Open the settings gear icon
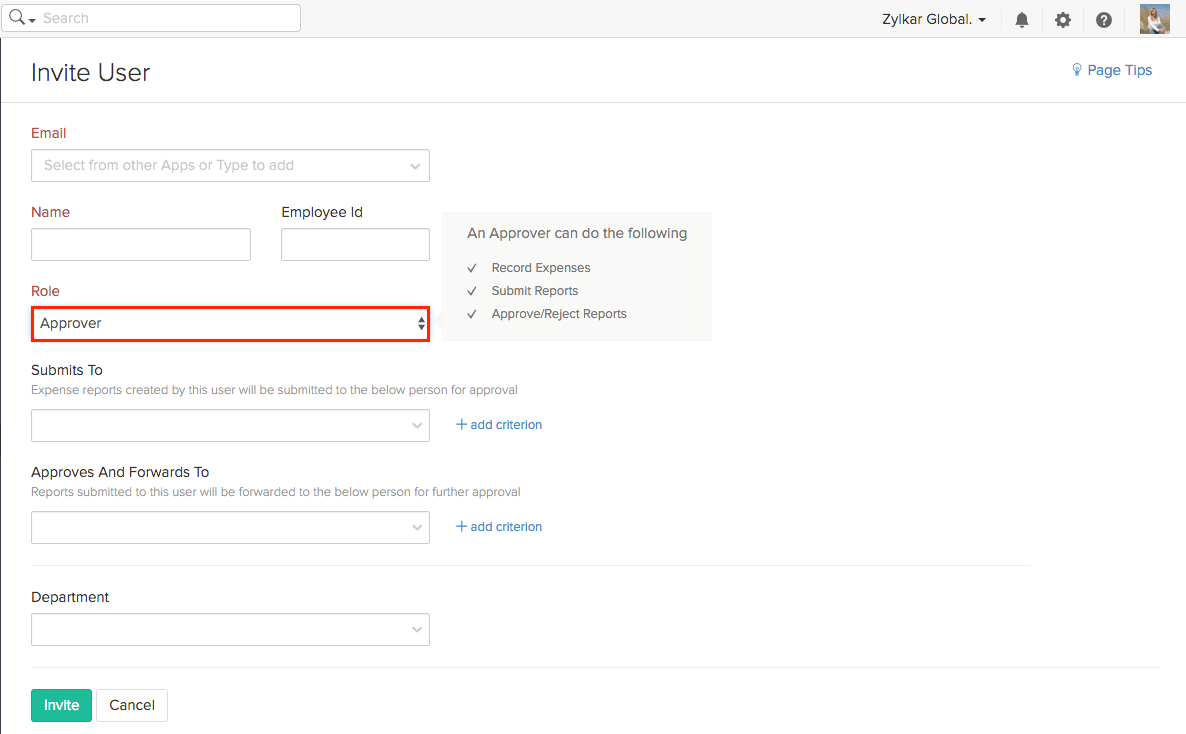The width and height of the screenshot is (1186, 734). click(x=1062, y=20)
